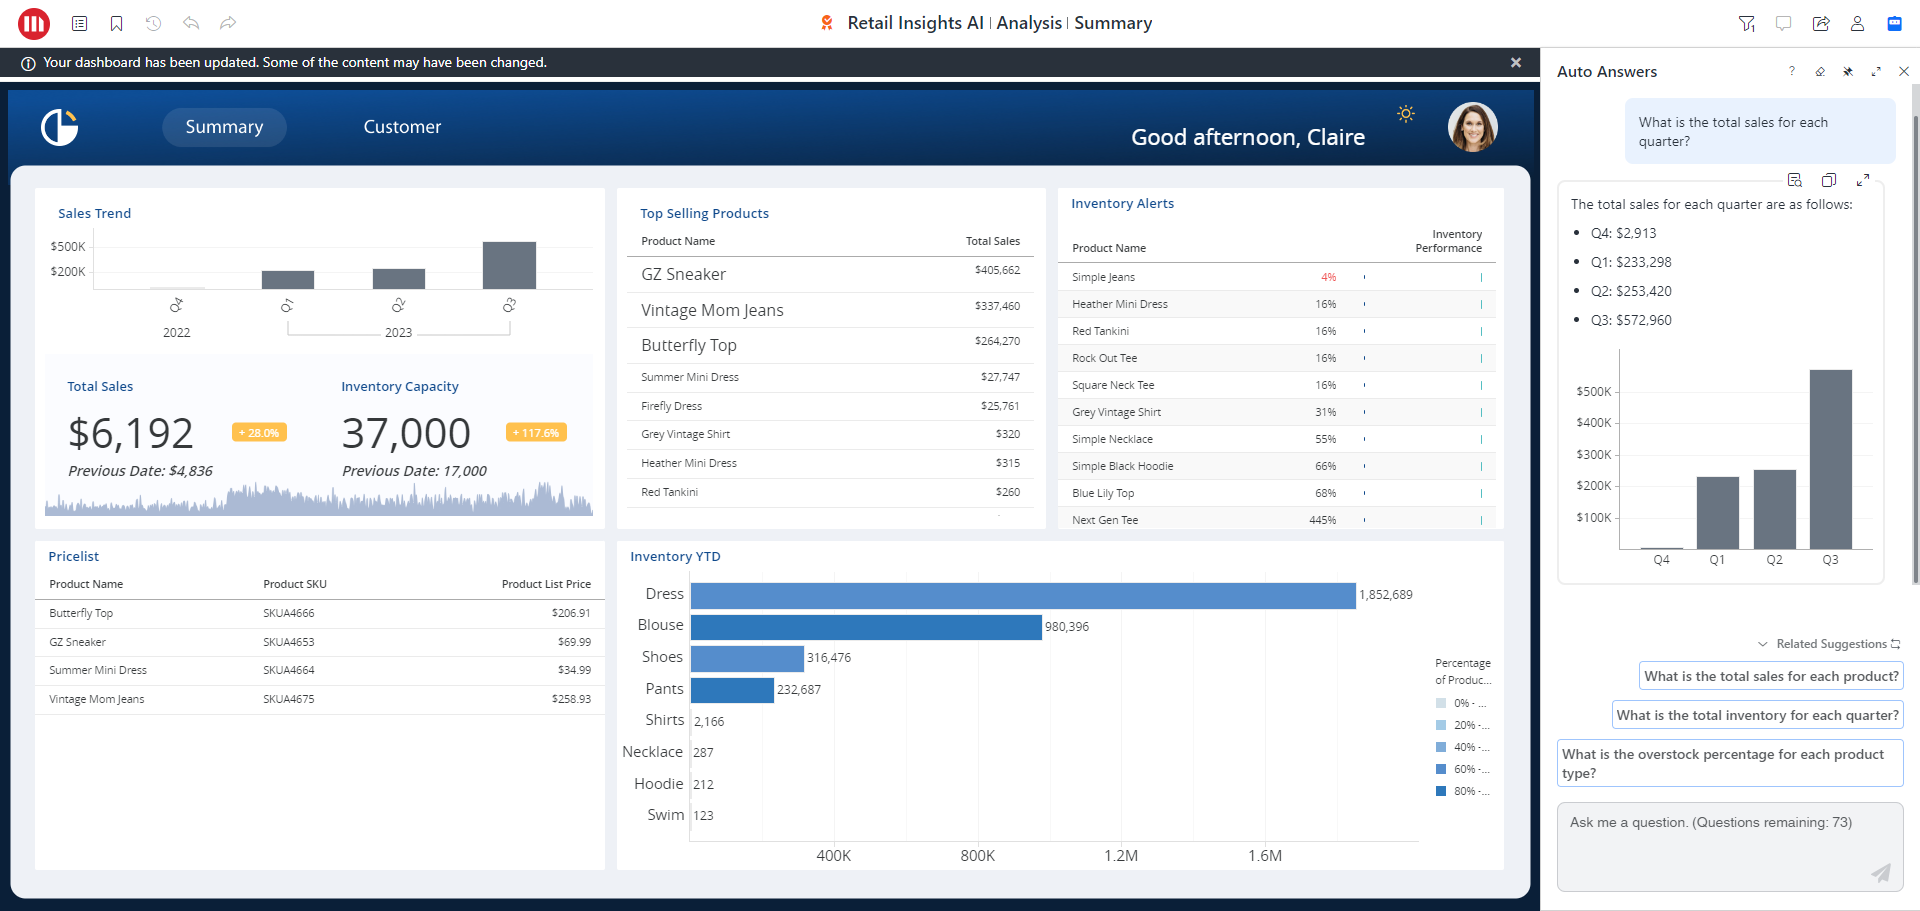Open the table of contents icon
The width and height of the screenshot is (1920, 911).
click(x=80, y=23)
